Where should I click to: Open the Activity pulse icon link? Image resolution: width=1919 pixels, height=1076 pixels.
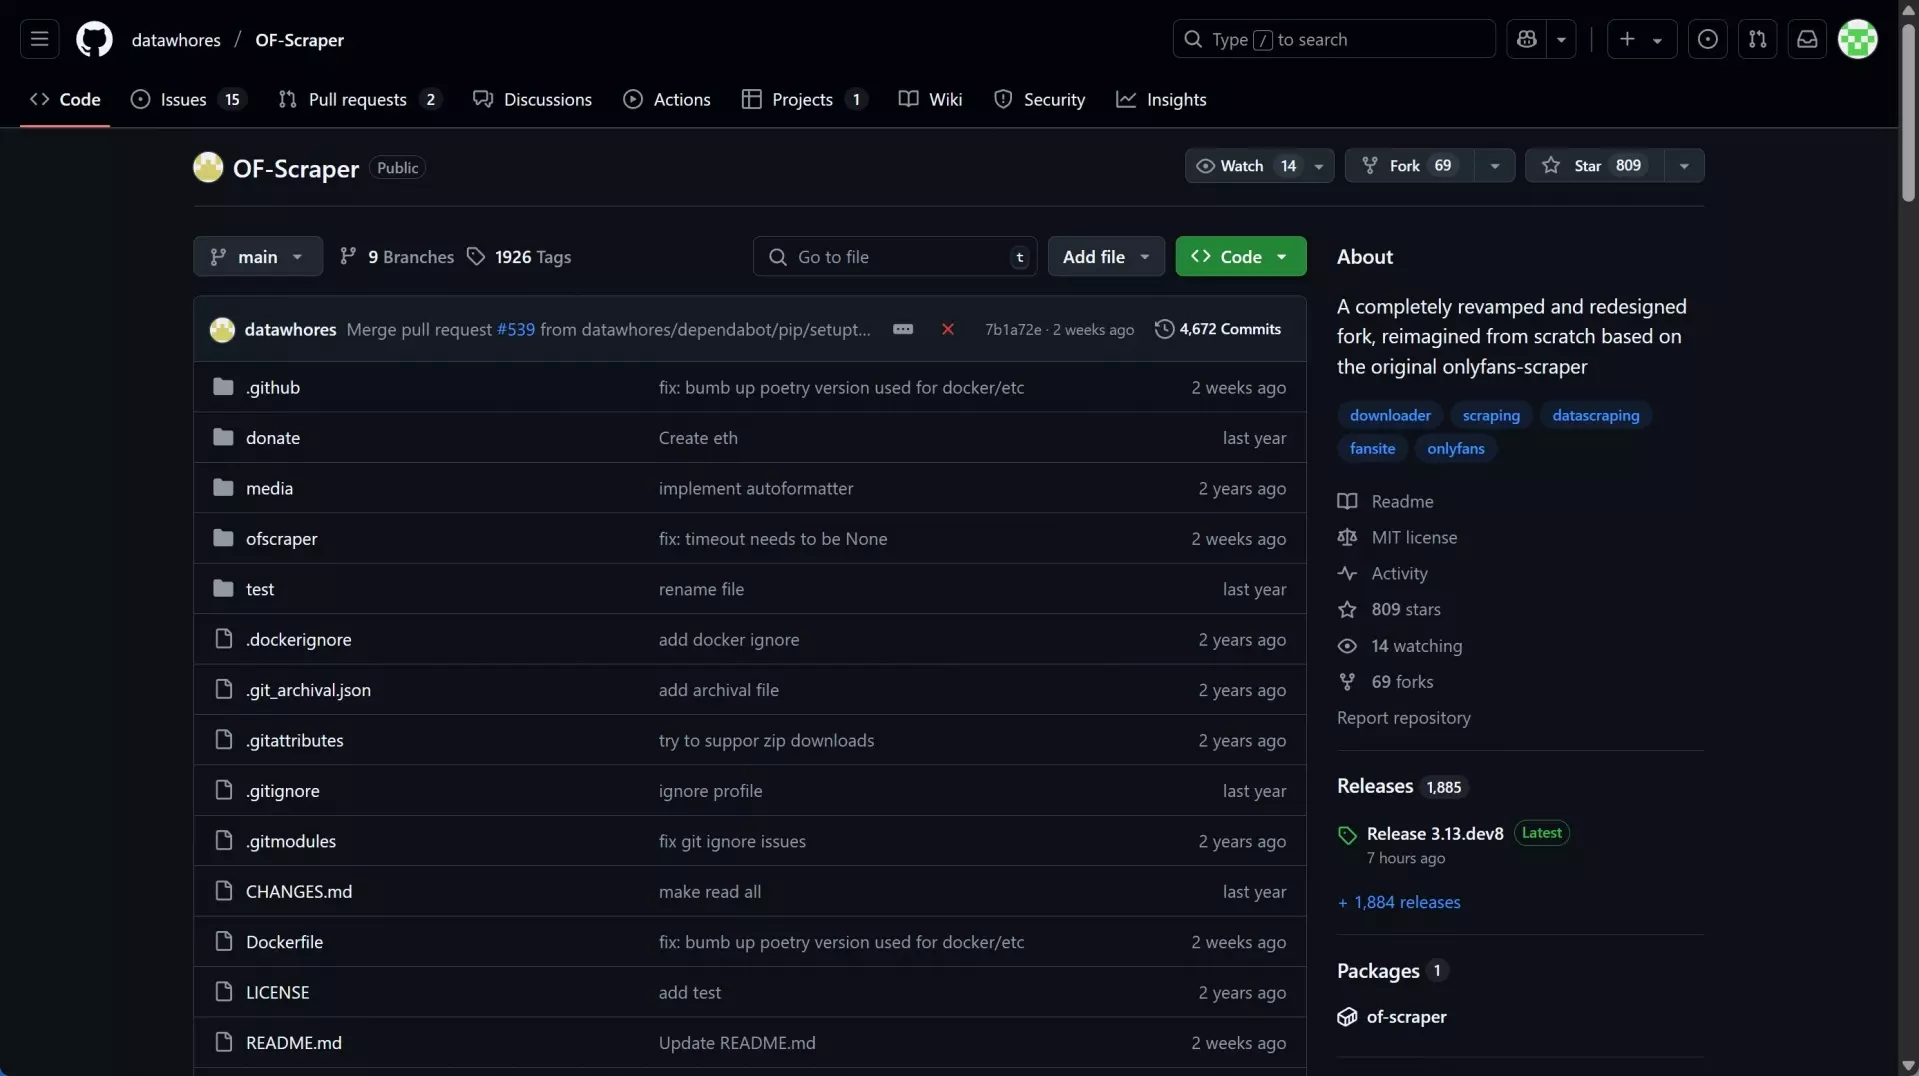coord(1347,573)
